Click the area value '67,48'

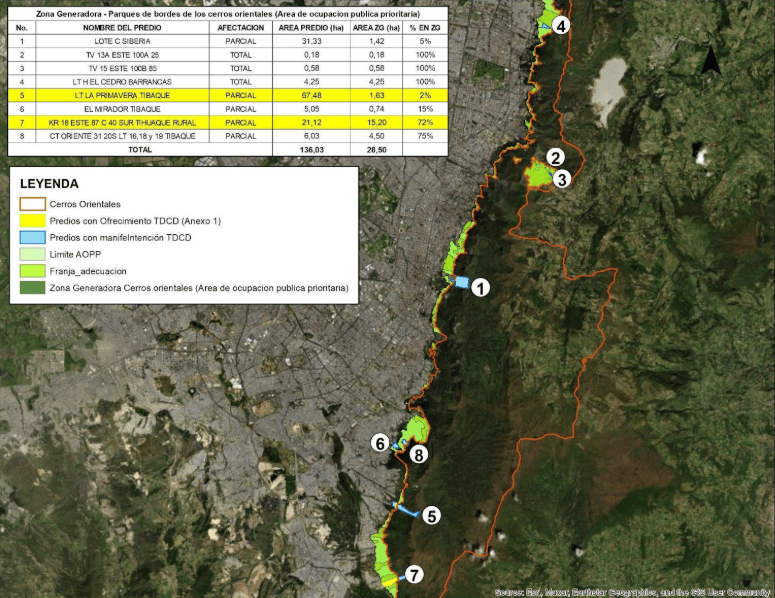point(311,95)
